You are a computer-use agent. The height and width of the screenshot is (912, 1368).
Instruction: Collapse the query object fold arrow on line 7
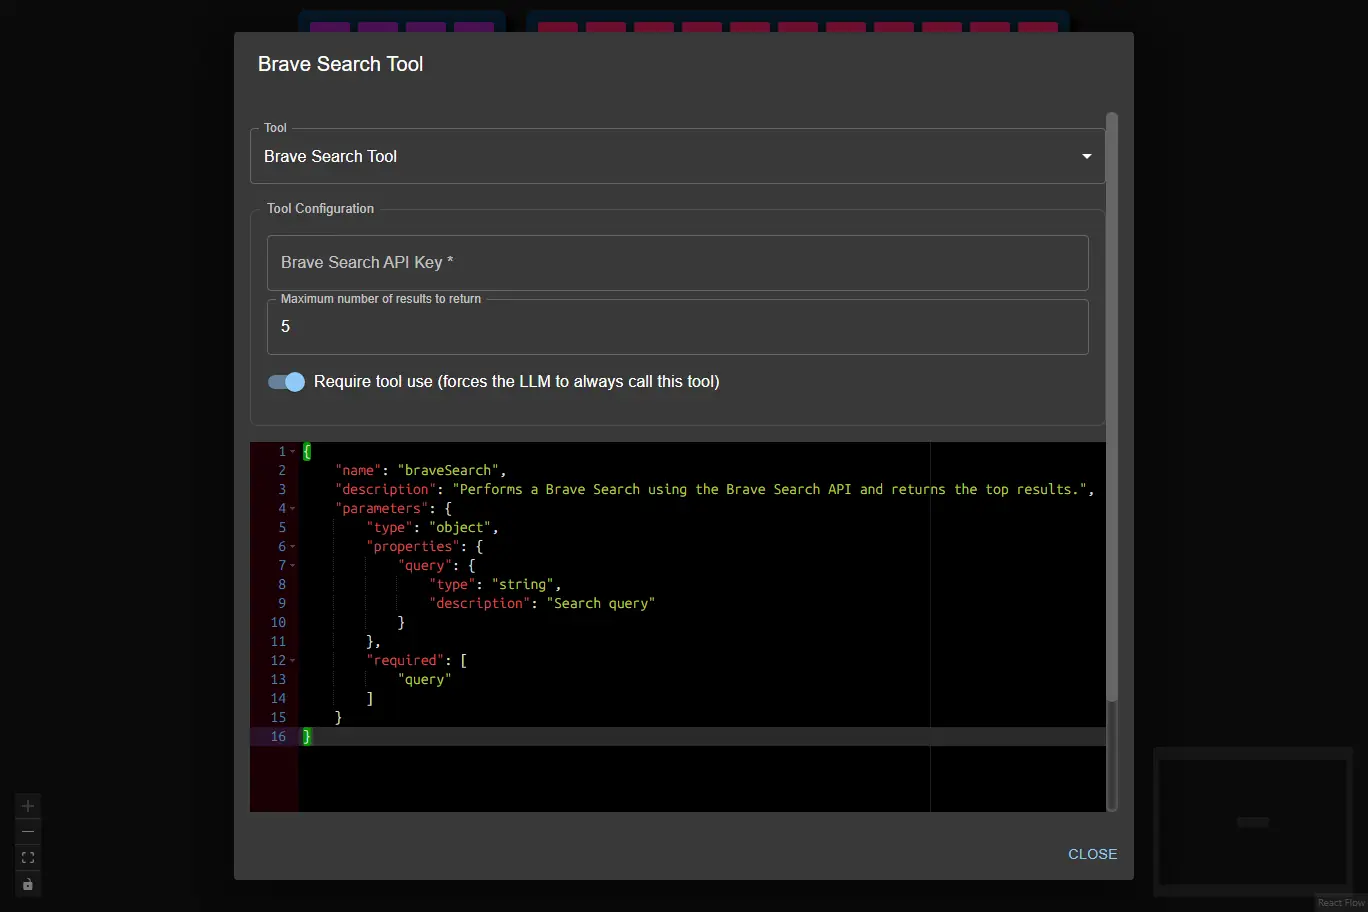click(291, 565)
